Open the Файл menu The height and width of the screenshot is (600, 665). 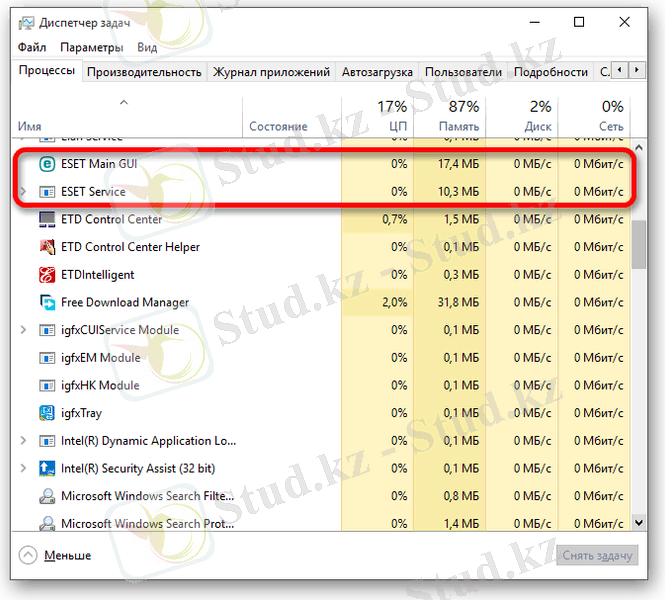pos(32,47)
